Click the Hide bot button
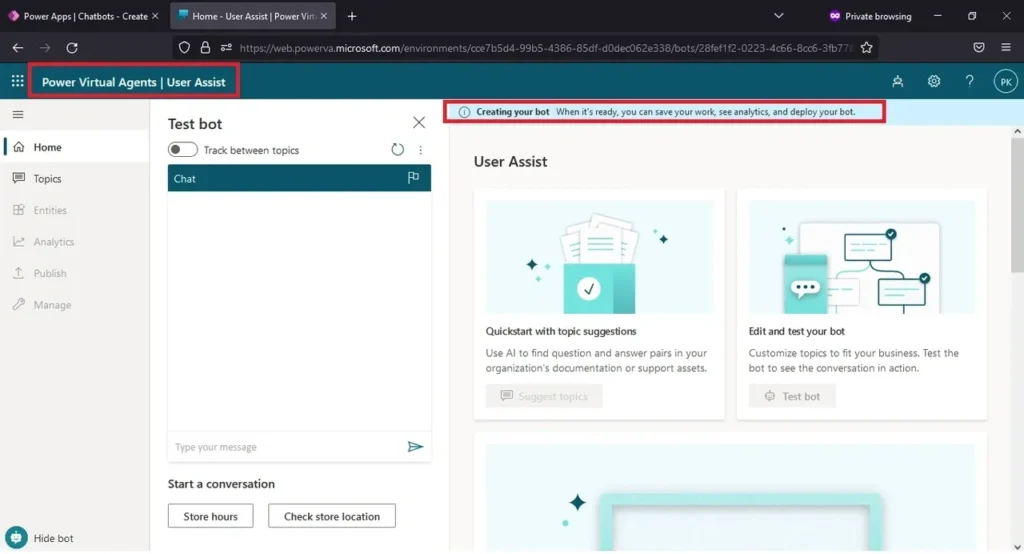Viewport: 1024px width, 554px height. (40, 538)
